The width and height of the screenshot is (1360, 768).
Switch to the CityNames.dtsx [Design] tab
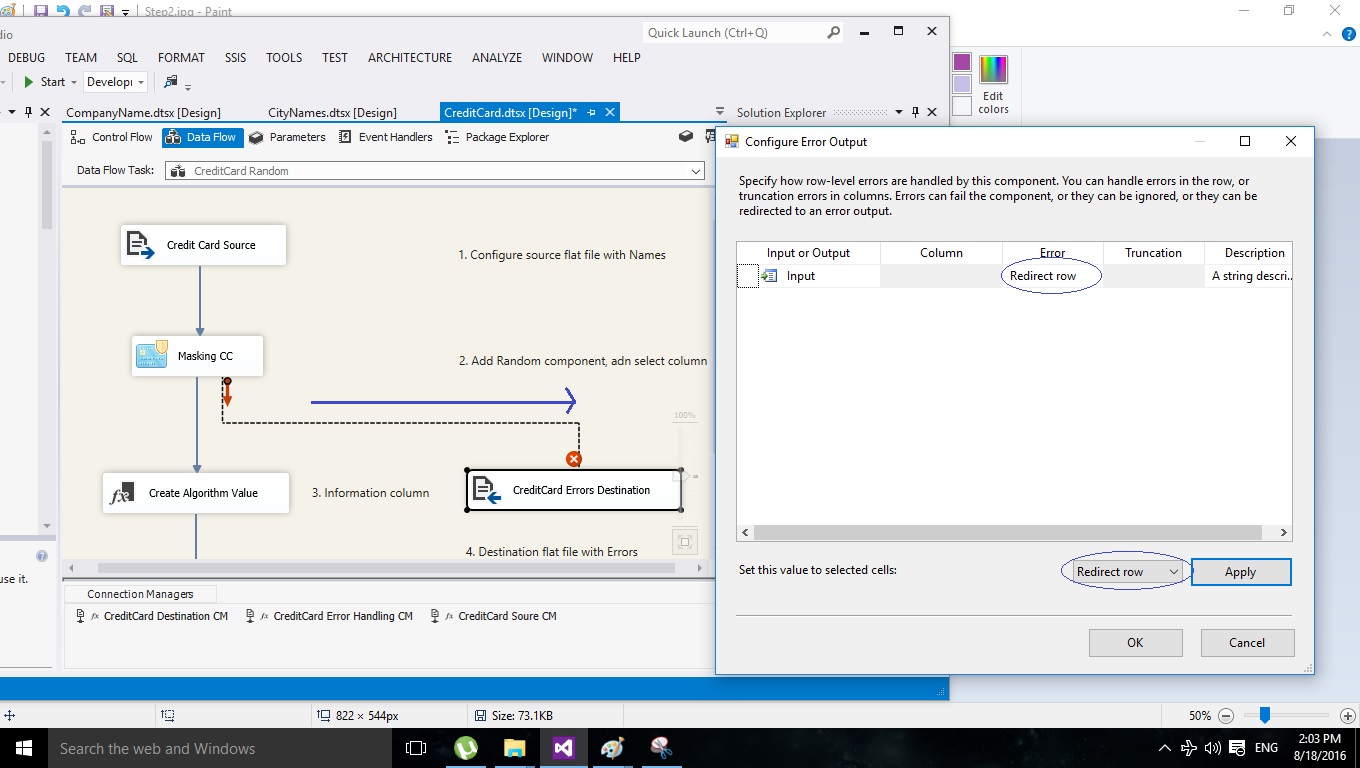tap(332, 113)
